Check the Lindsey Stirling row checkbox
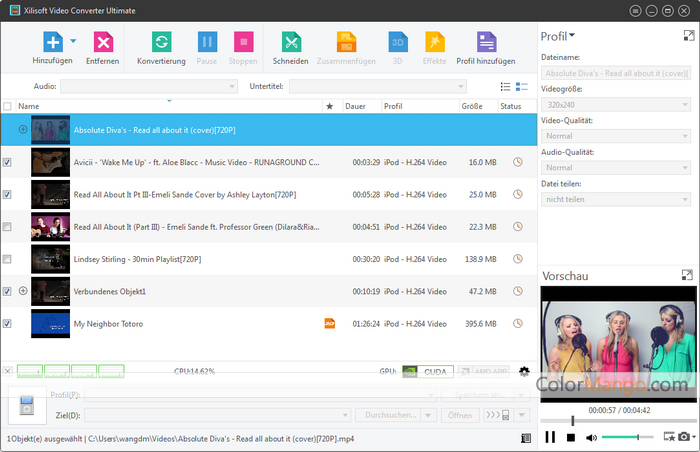Image resolution: width=700 pixels, height=452 pixels. click(7, 259)
